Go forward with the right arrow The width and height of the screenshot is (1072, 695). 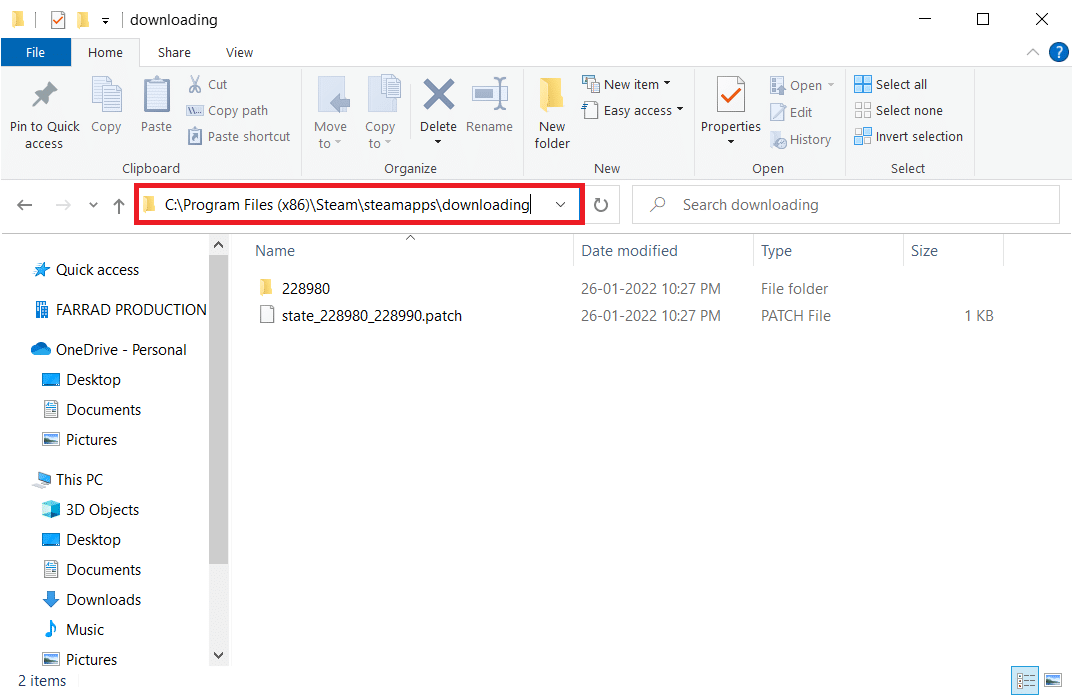click(x=63, y=205)
